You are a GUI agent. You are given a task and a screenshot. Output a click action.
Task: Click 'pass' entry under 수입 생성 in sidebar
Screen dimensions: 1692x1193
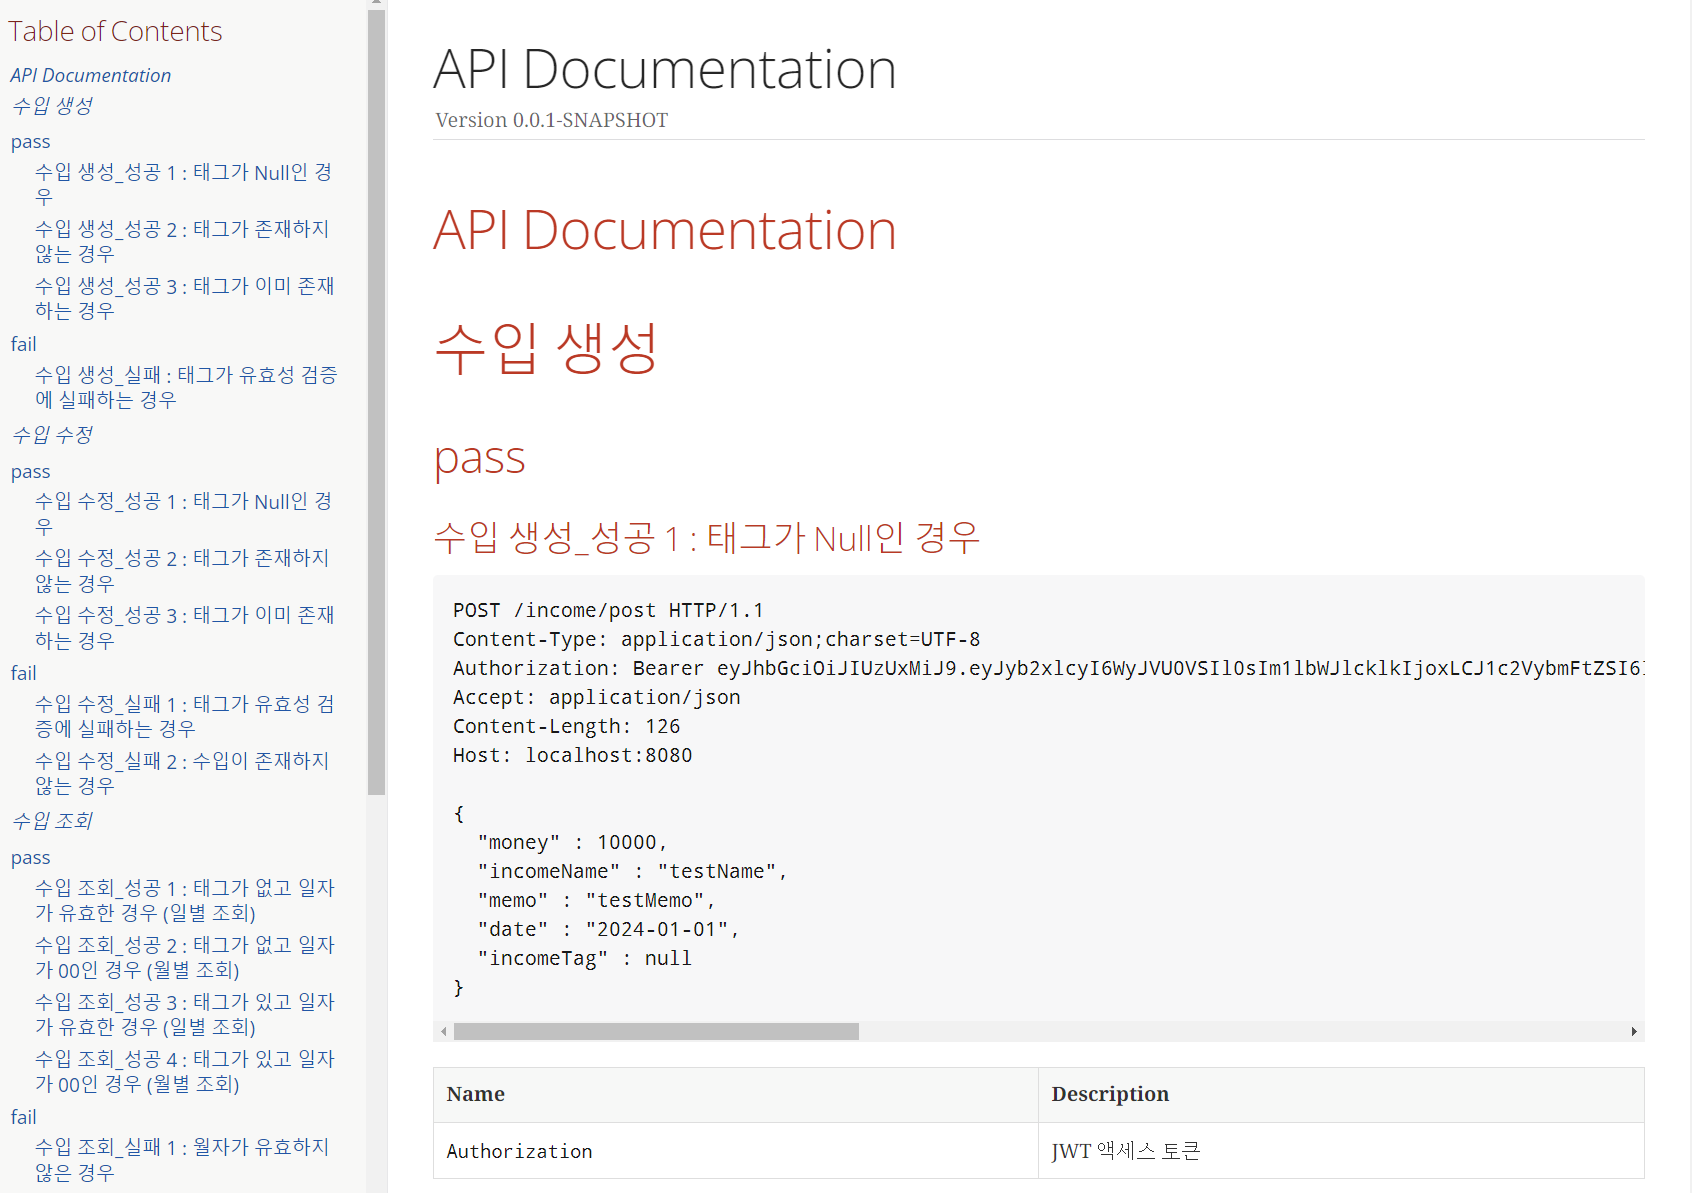(30, 142)
